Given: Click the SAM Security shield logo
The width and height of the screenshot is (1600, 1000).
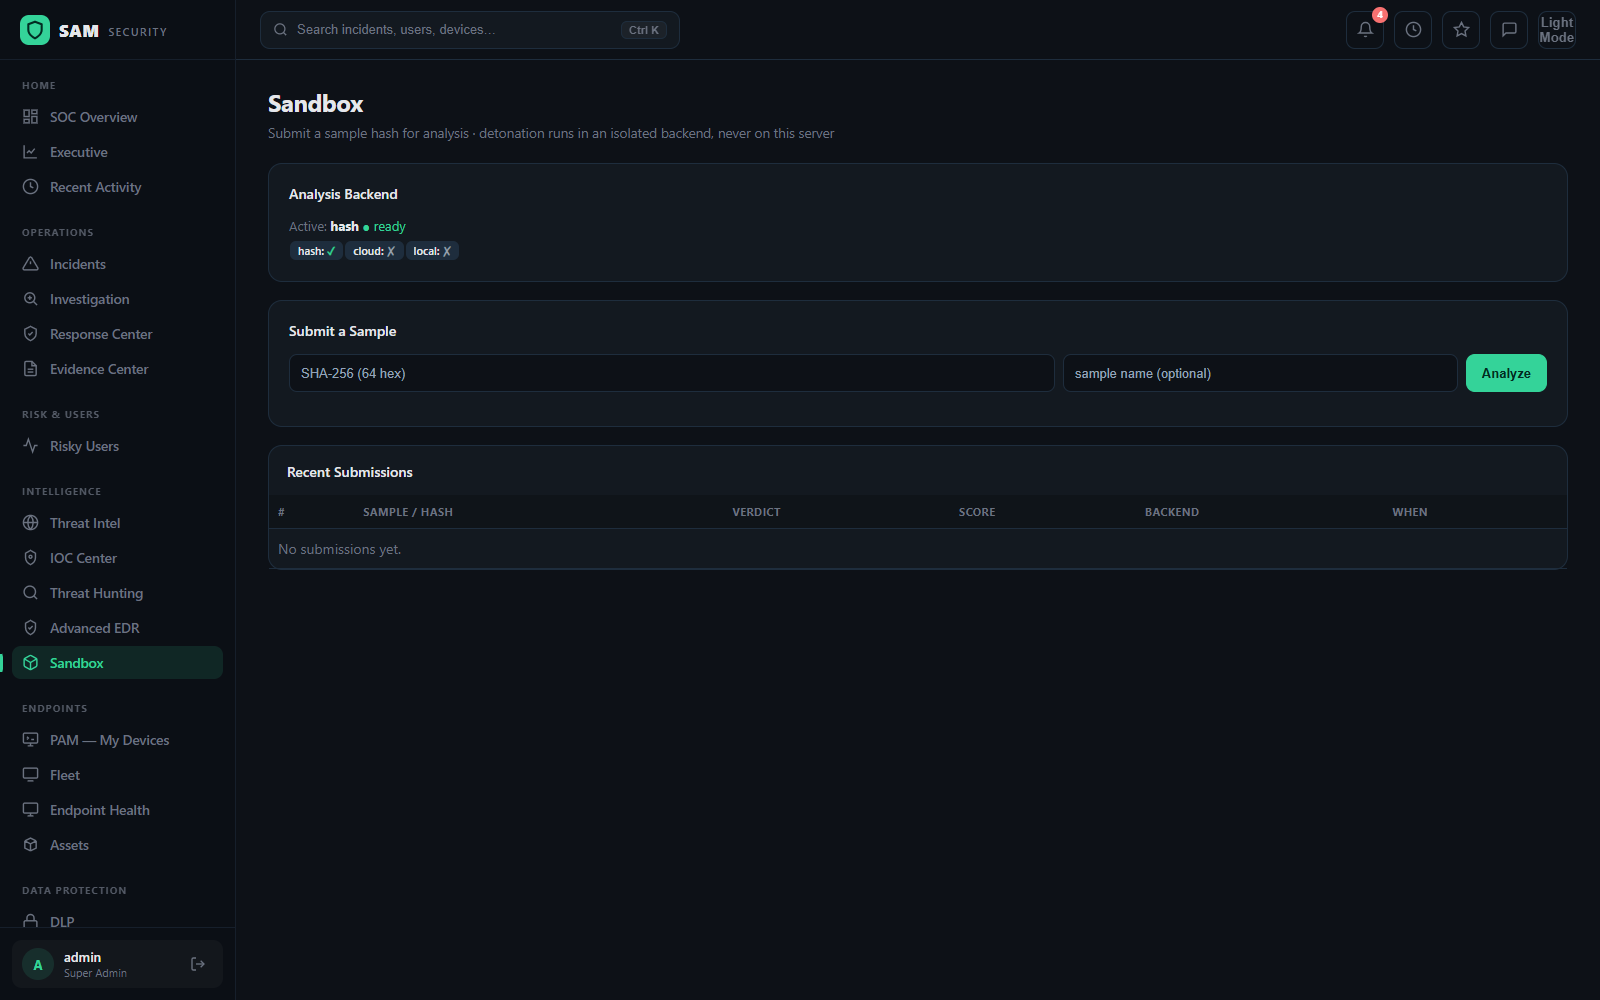Looking at the screenshot, I should (35, 30).
